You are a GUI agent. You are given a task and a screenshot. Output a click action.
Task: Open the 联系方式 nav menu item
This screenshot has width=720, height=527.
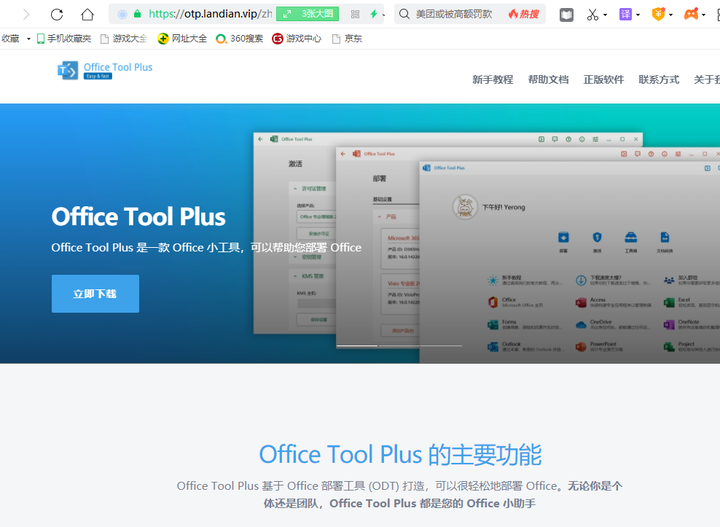[658, 79]
